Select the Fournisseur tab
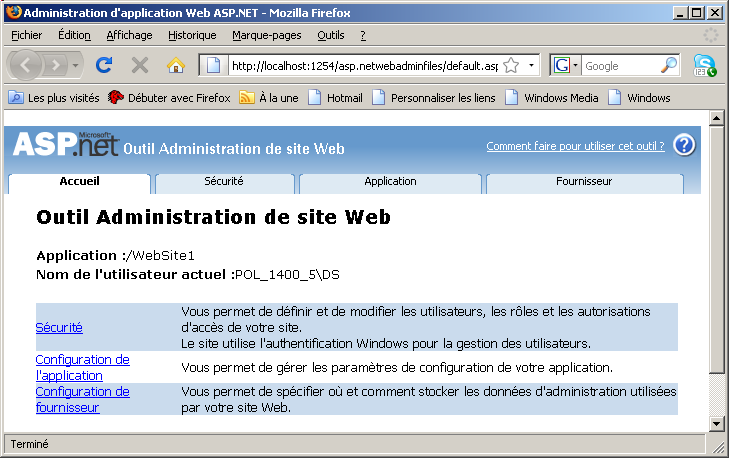 (583, 182)
